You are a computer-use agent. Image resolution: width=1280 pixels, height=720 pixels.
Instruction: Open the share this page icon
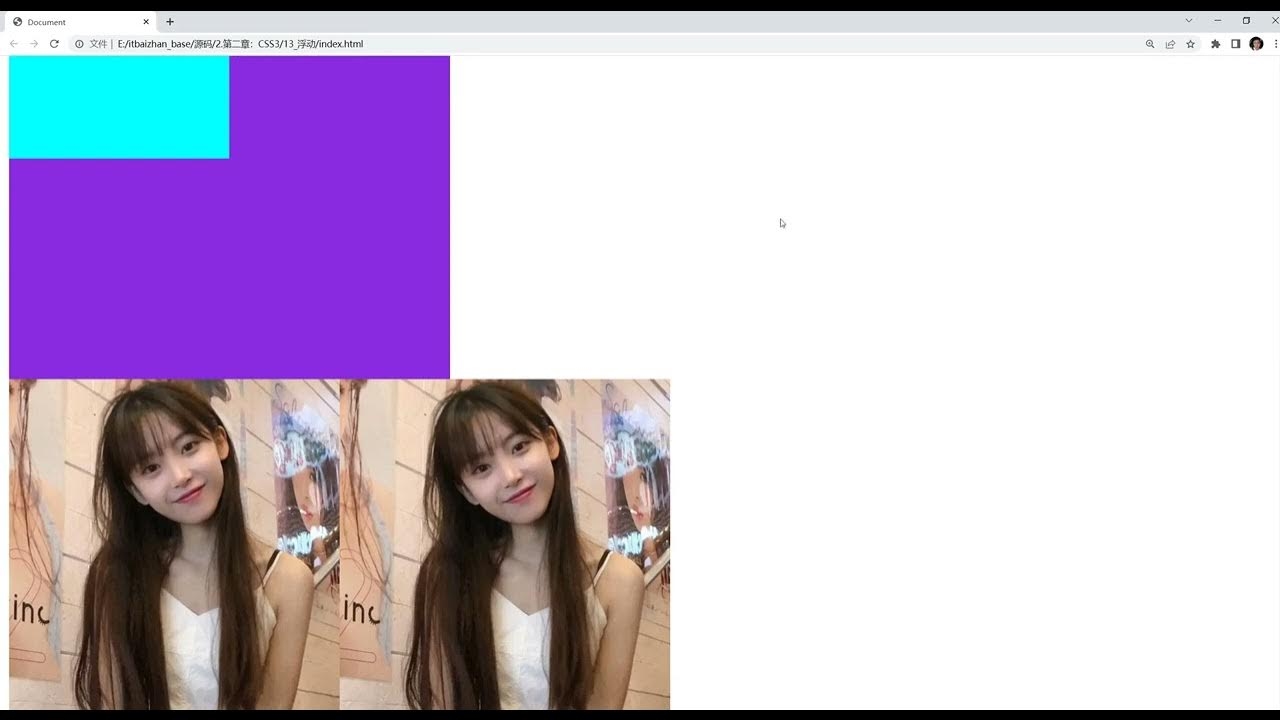(x=1170, y=44)
